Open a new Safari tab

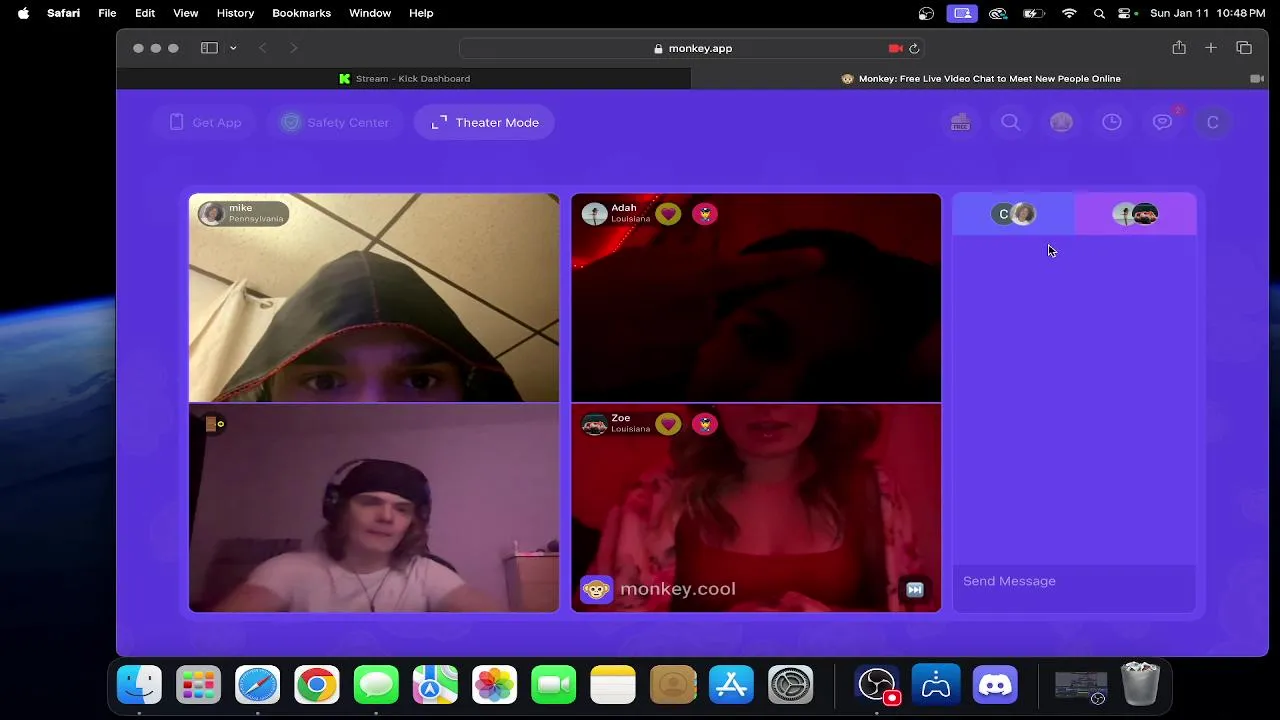pyautogui.click(x=1211, y=48)
